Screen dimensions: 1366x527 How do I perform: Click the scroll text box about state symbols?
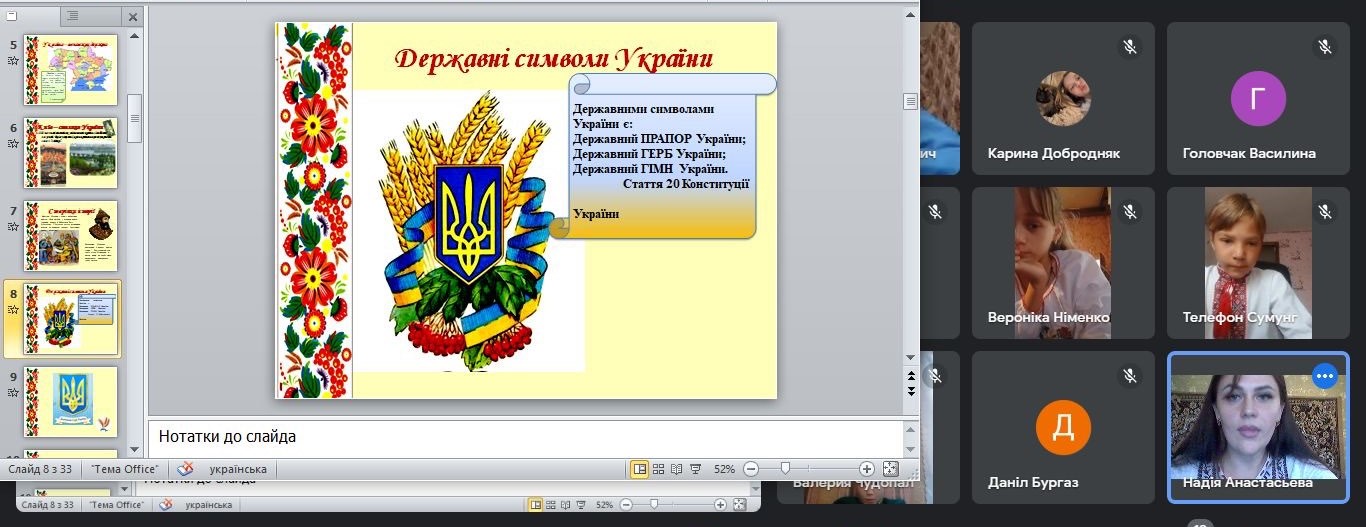[662, 156]
